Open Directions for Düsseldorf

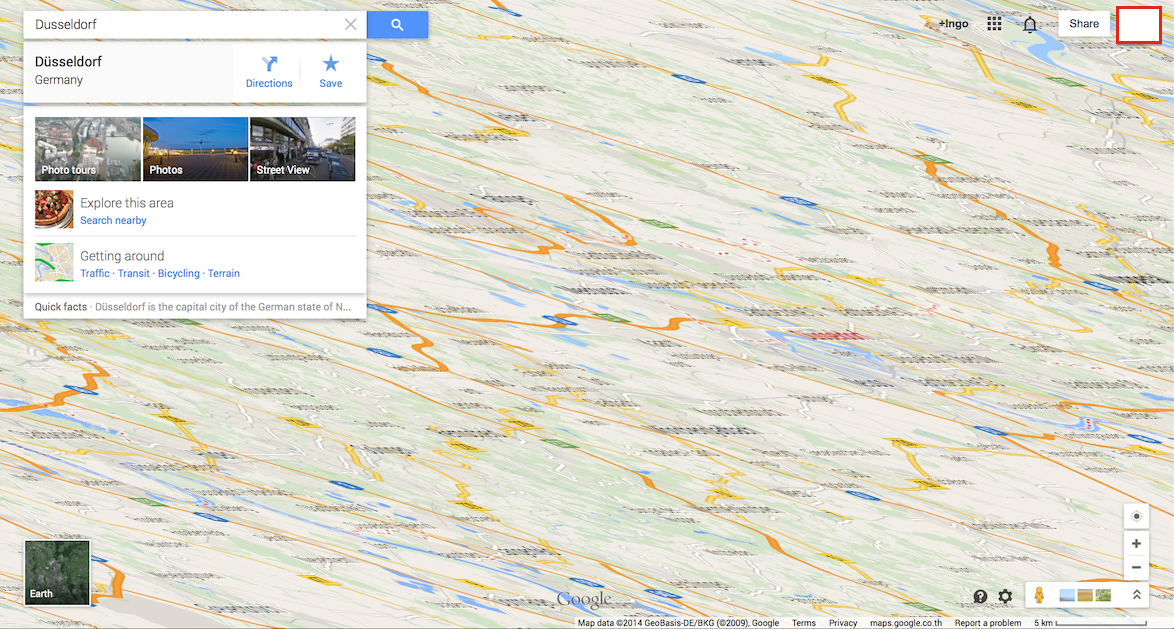tap(269, 72)
